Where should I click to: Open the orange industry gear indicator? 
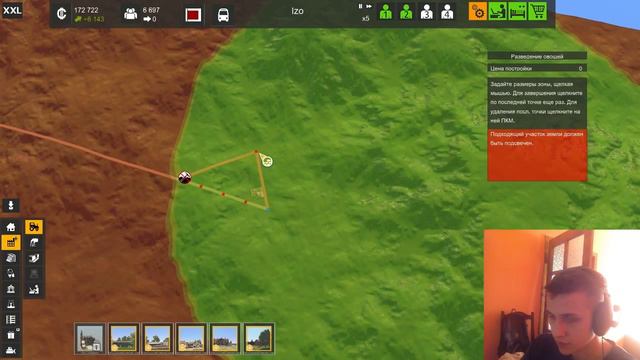tap(478, 11)
